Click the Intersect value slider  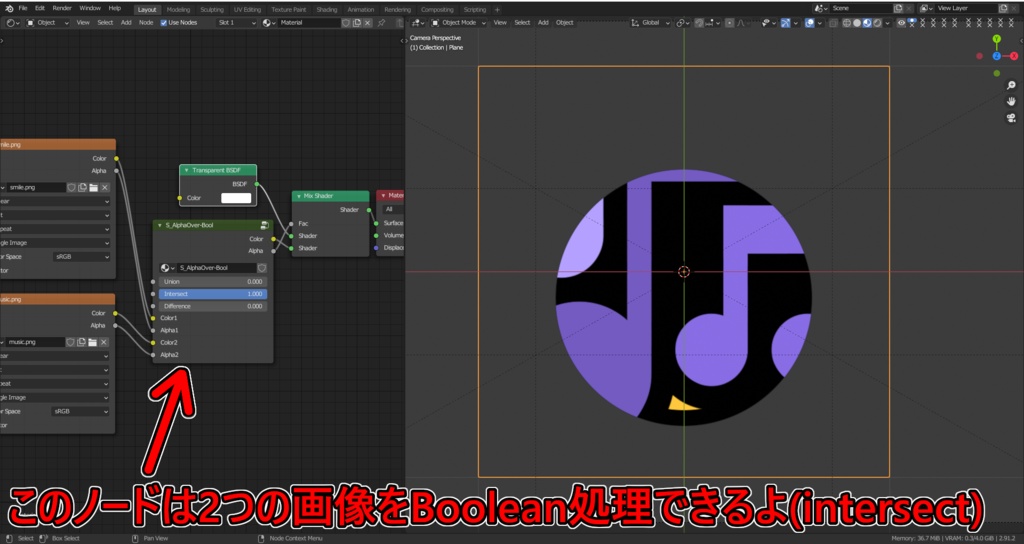(x=213, y=294)
